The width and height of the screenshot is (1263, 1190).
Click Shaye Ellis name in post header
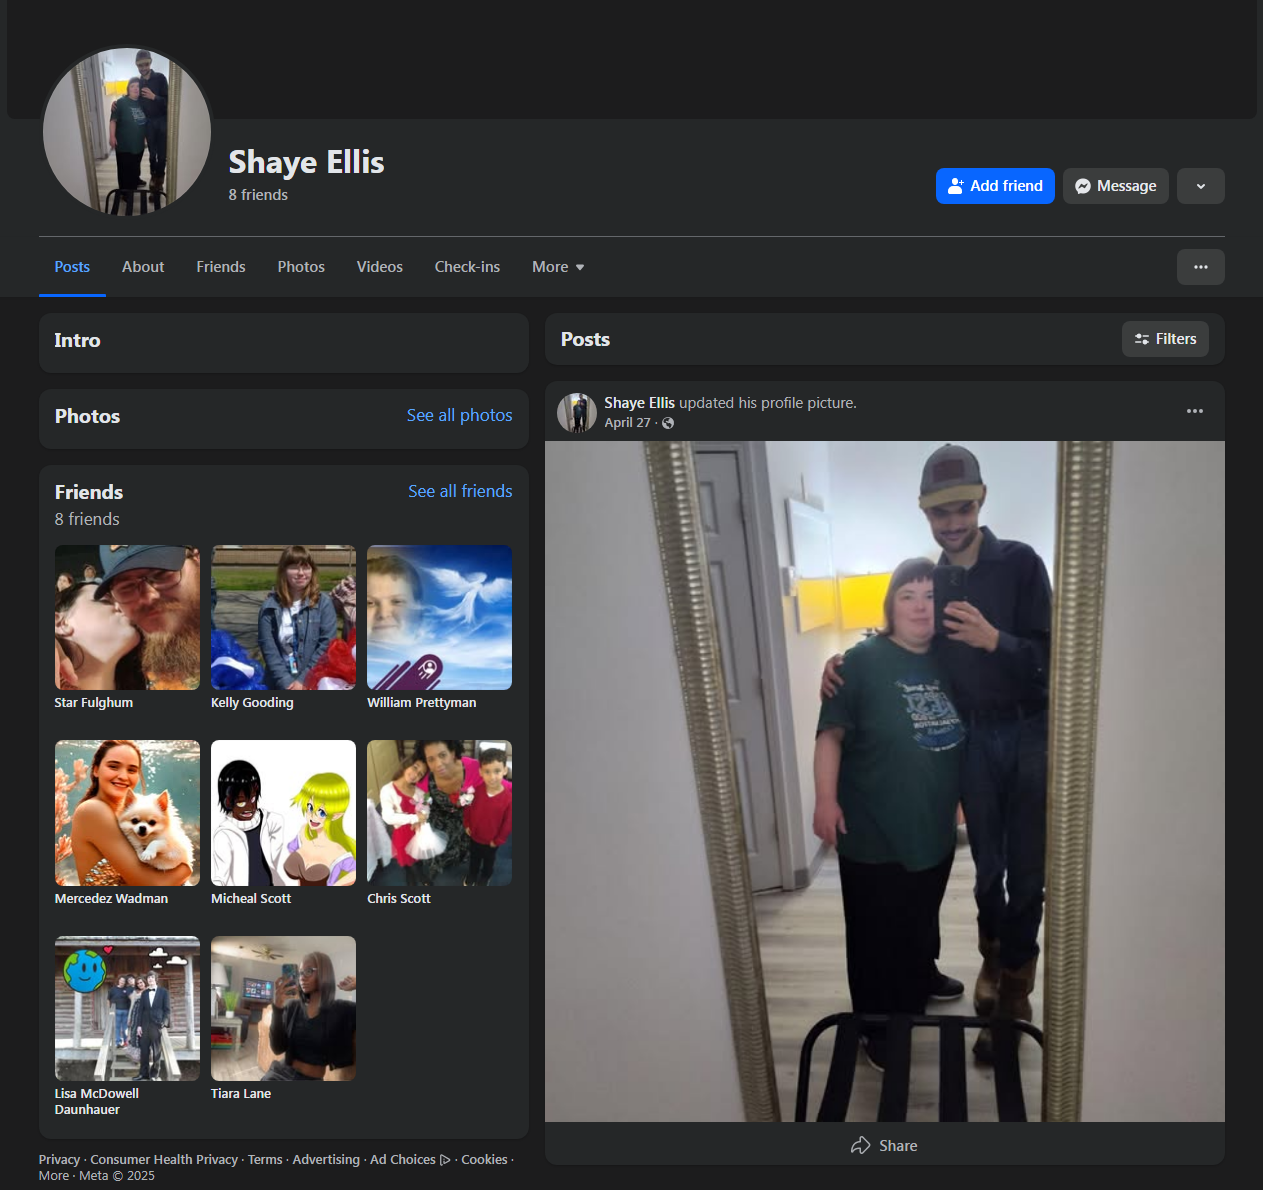(639, 403)
